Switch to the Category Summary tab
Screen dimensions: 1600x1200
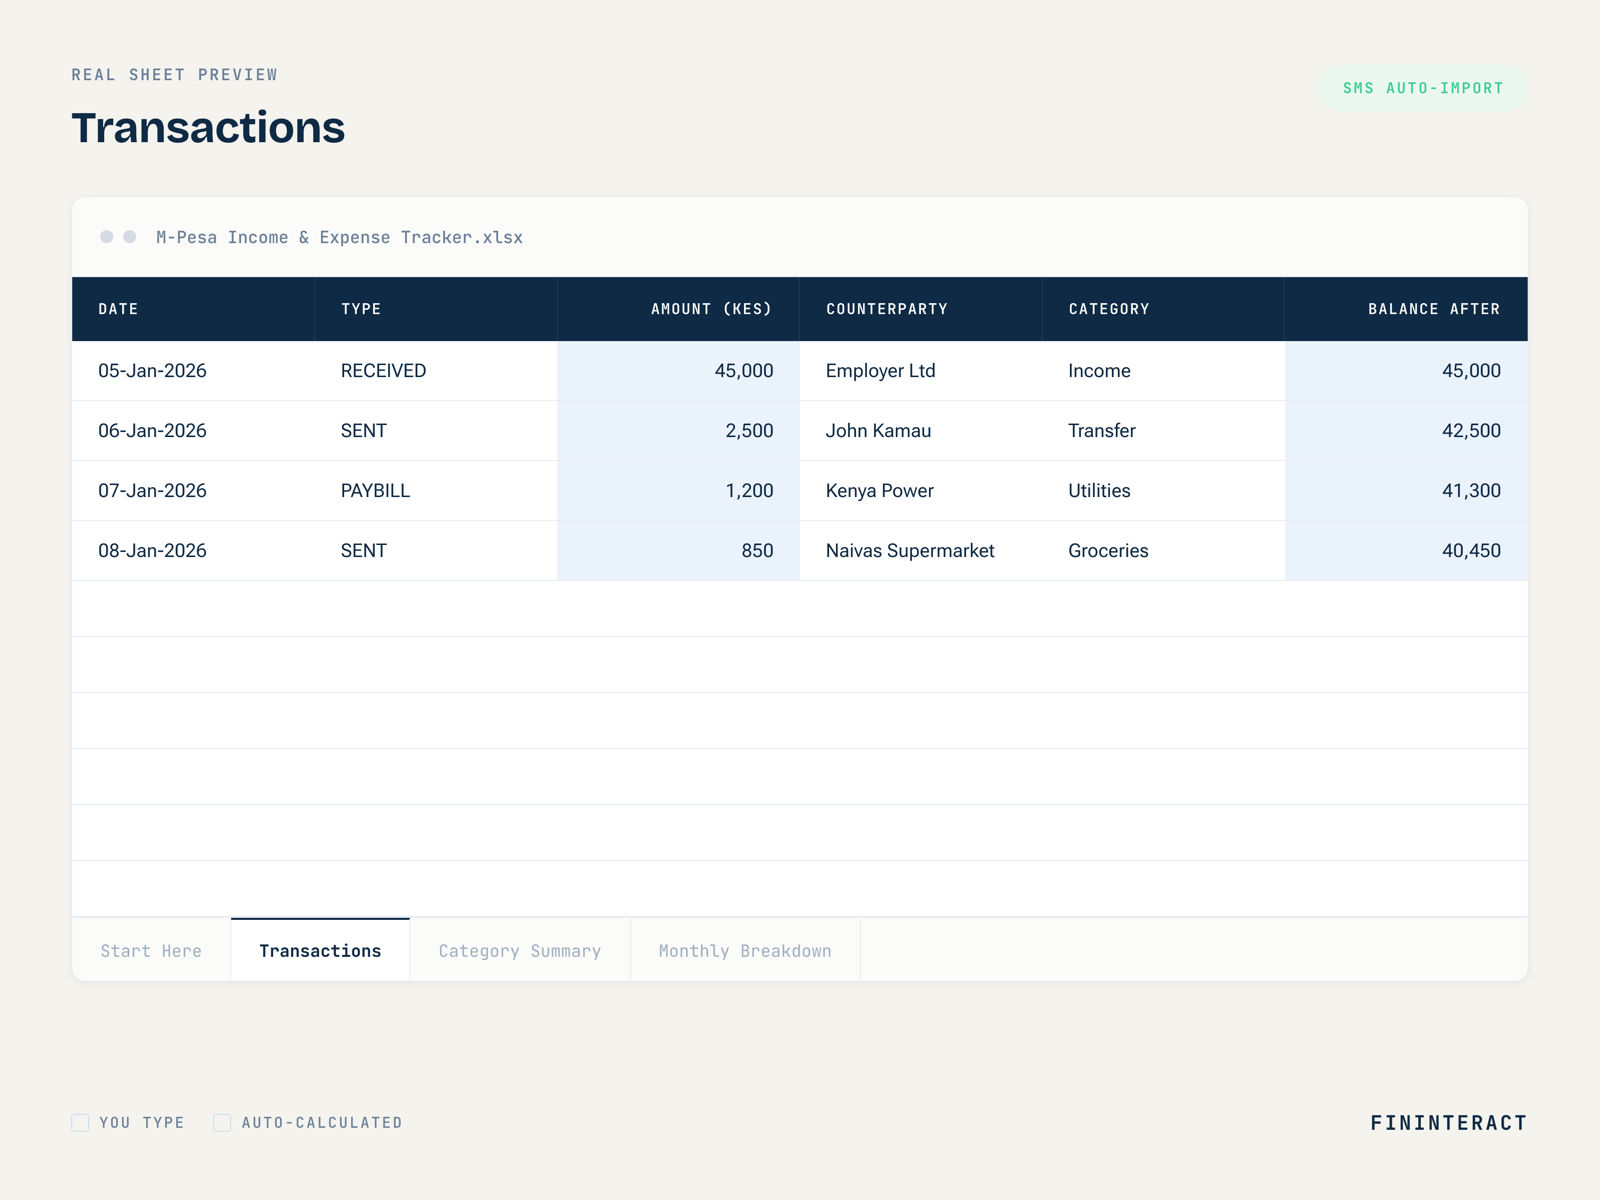[x=520, y=950]
